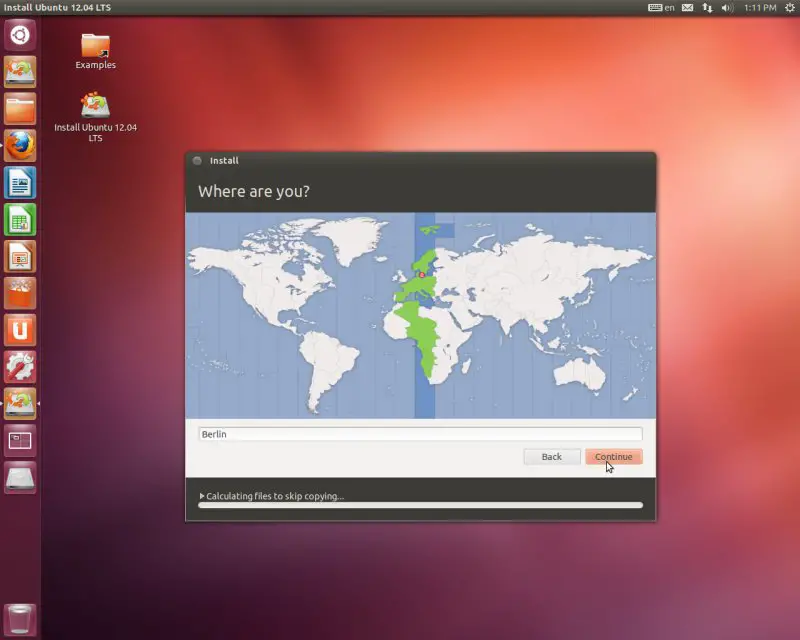Click the Continue button
This screenshot has height=640, width=800.
(614, 457)
